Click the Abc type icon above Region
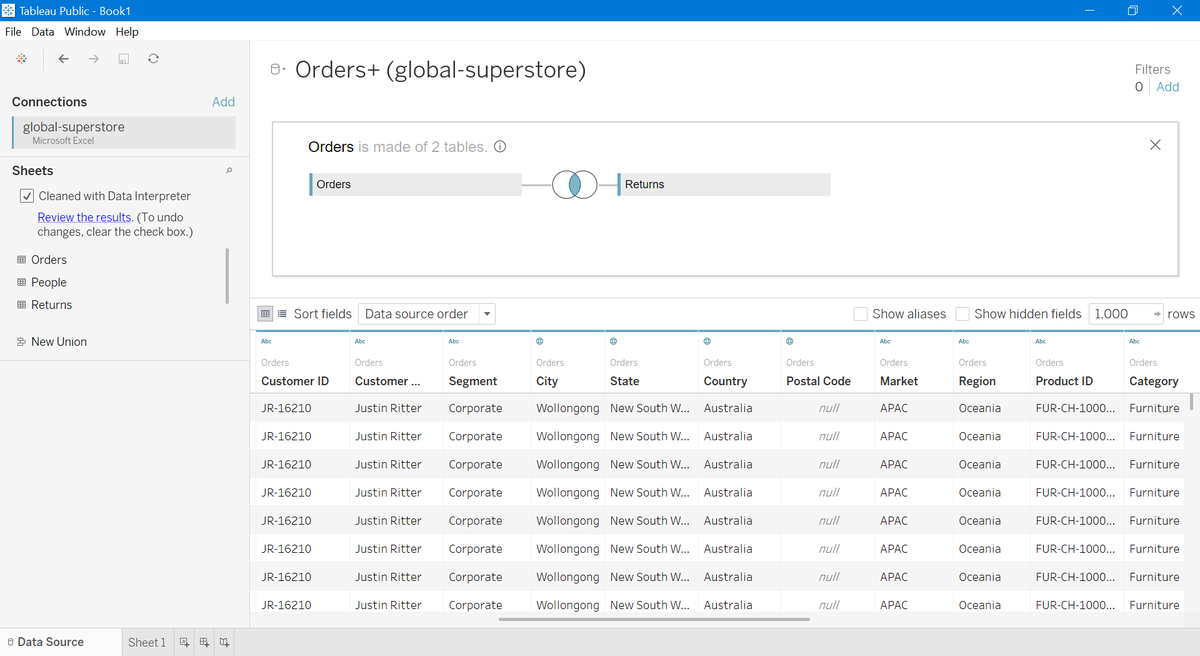The width and height of the screenshot is (1200, 656). (964, 342)
